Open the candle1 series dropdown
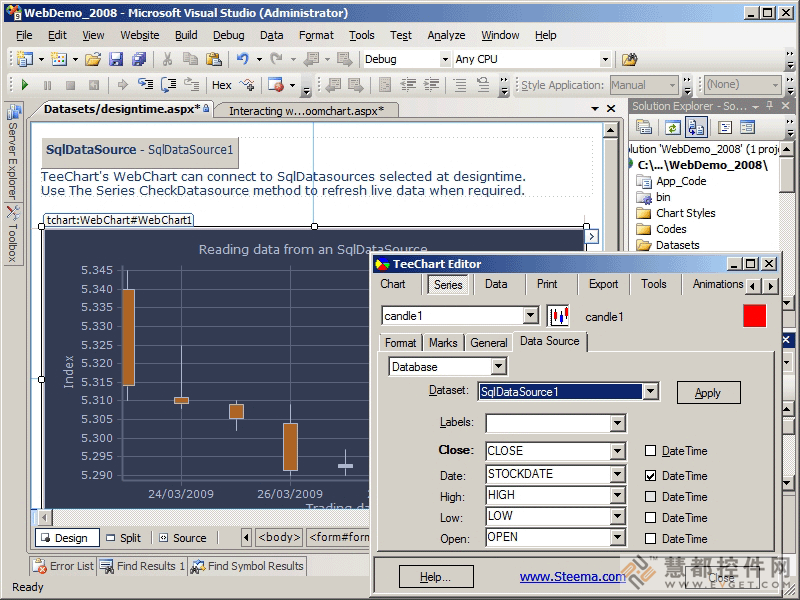This screenshot has height=600, width=800. pos(531,316)
